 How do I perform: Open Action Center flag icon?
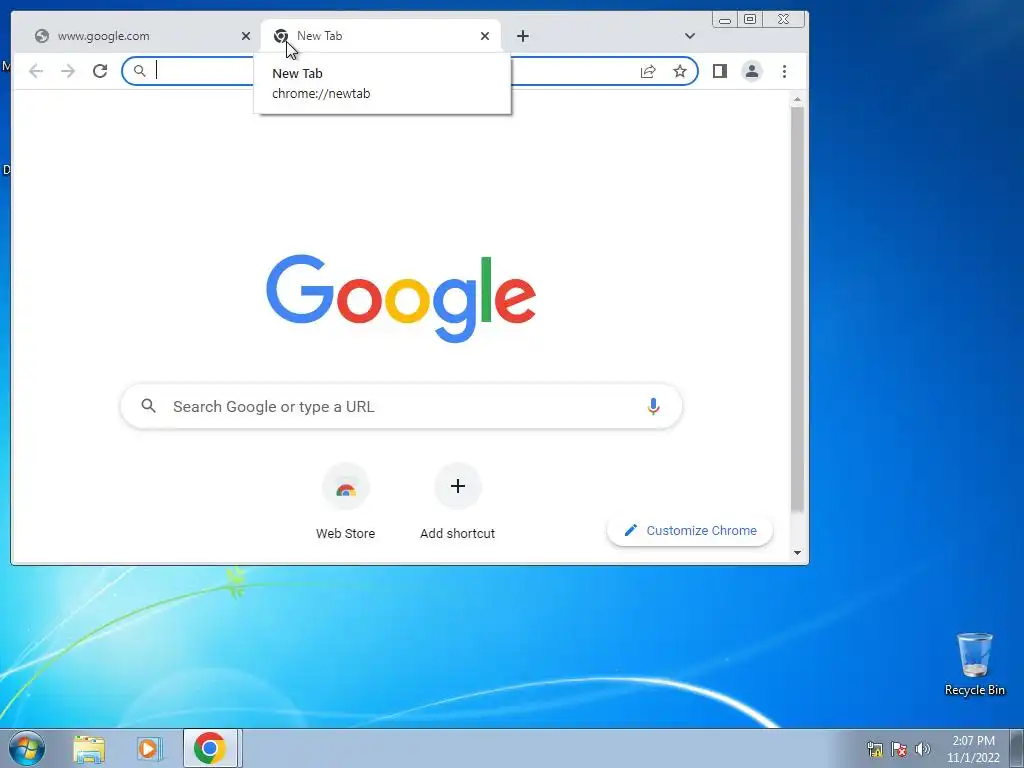pyautogui.click(x=899, y=749)
